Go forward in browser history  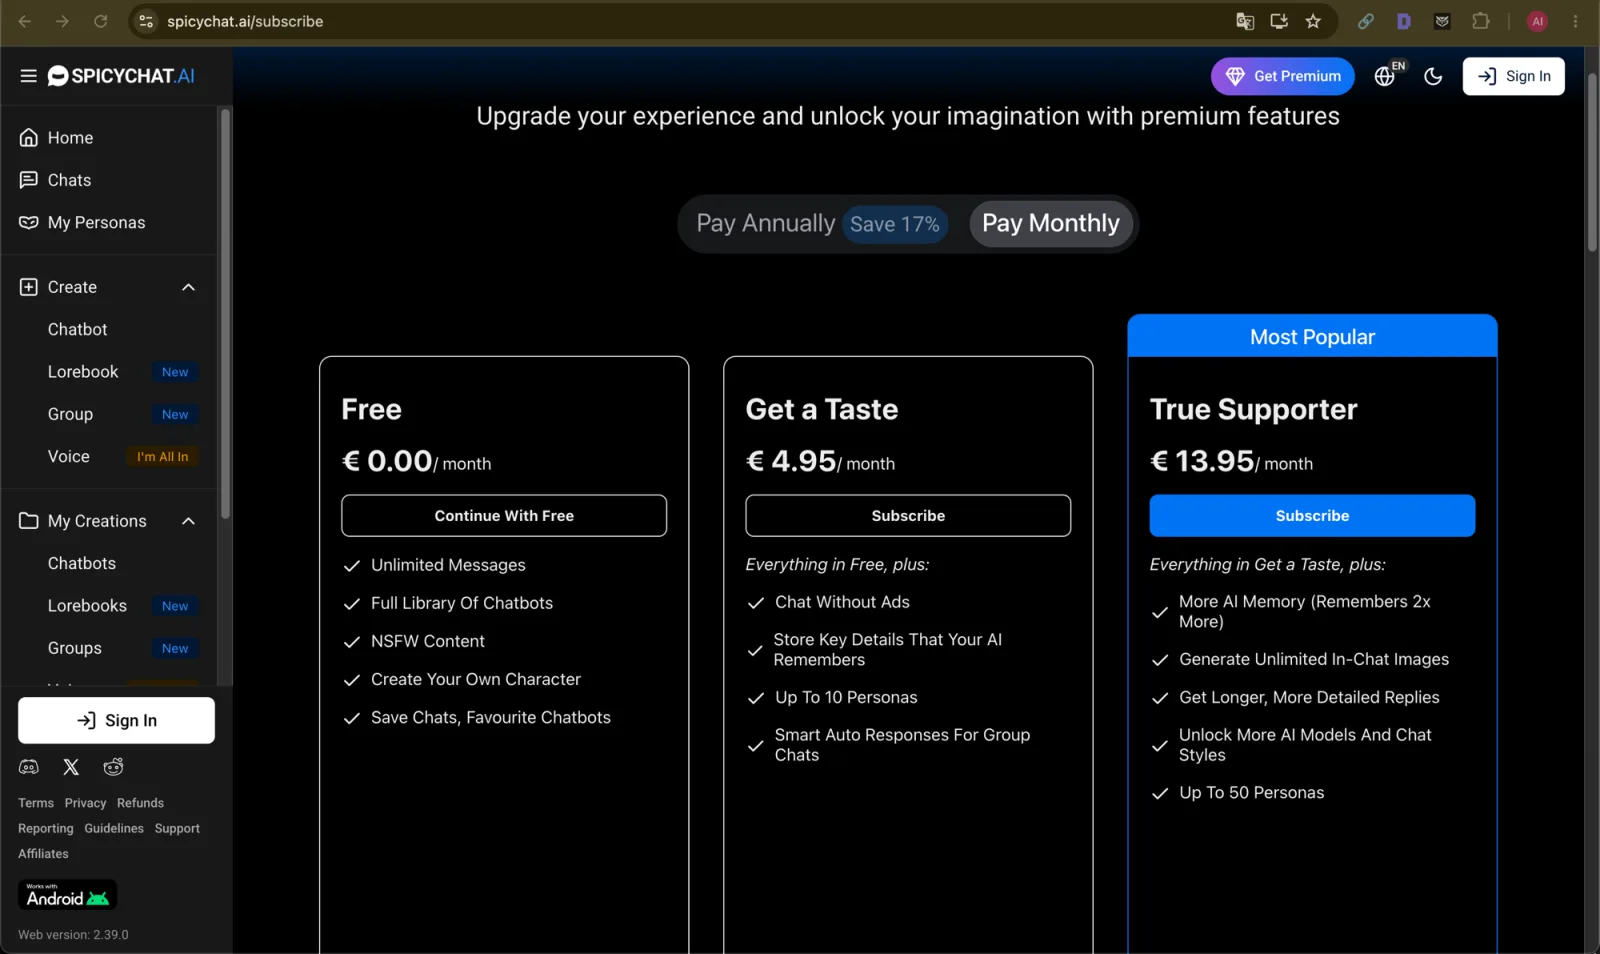[x=62, y=21]
